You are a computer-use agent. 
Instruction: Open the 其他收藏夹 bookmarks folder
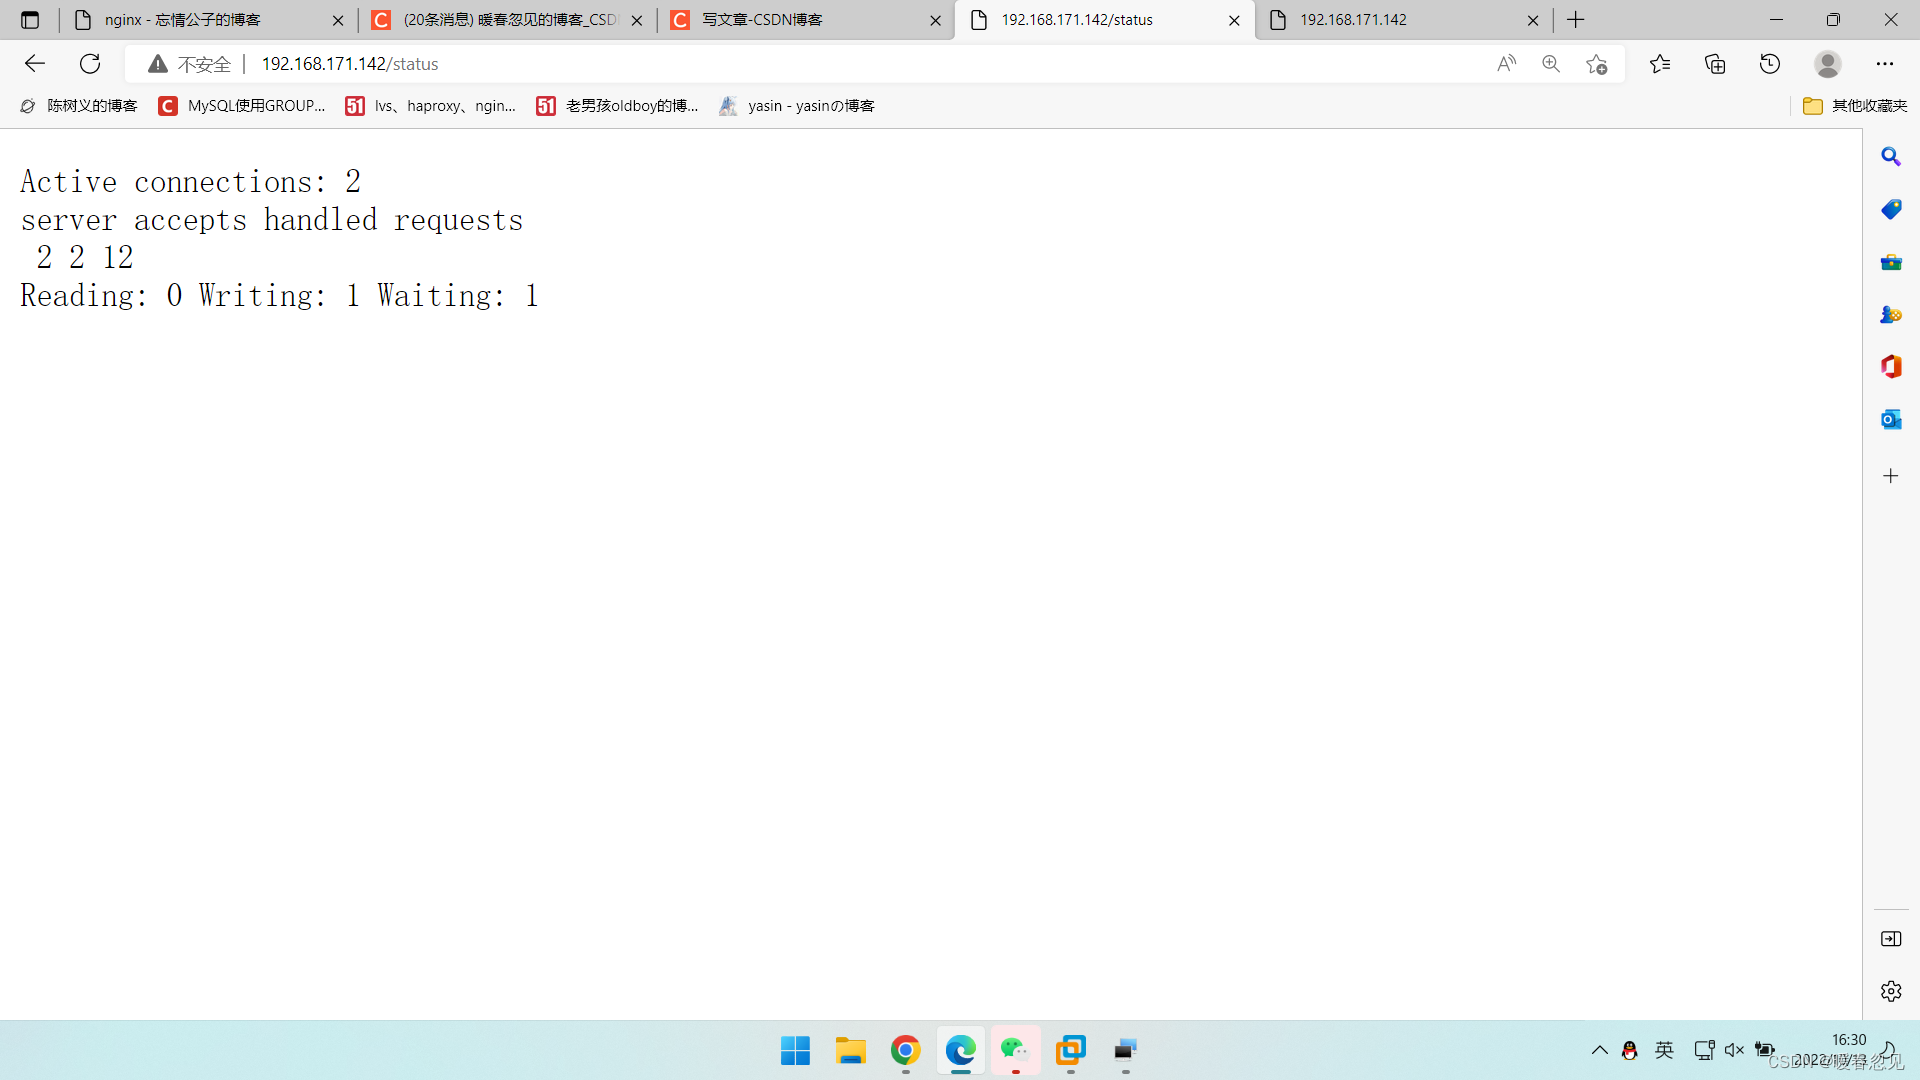coord(1855,106)
